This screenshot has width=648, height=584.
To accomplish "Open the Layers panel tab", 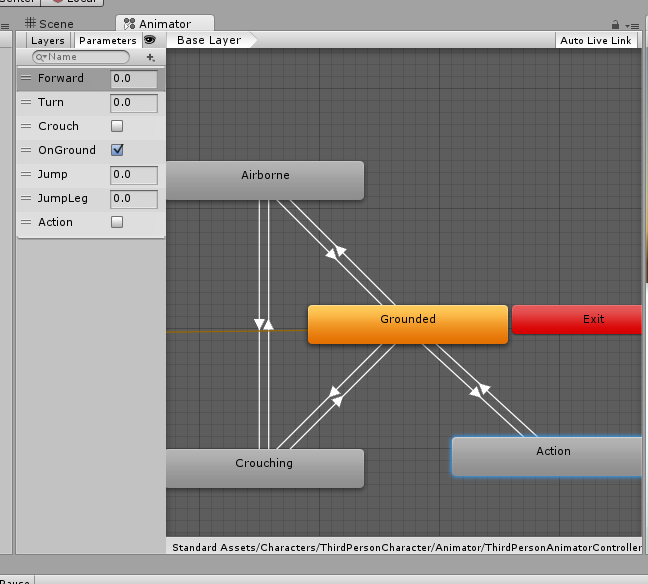I will pos(48,41).
